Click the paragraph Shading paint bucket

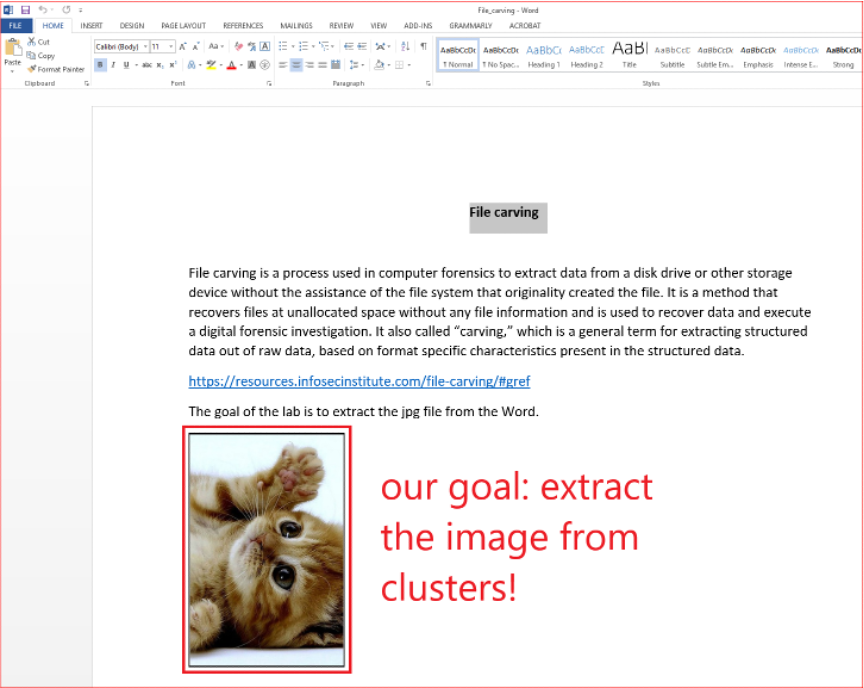tap(379, 65)
